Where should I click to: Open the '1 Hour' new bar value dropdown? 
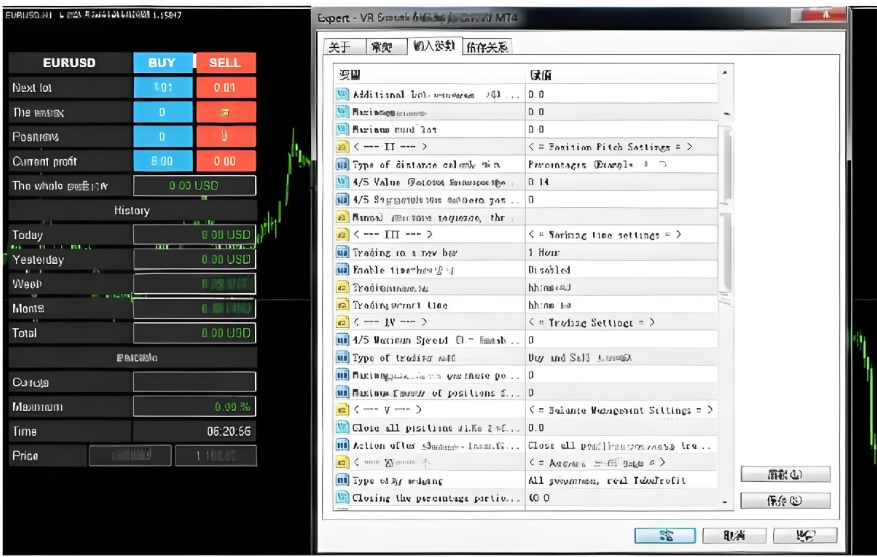click(x=620, y=252)
